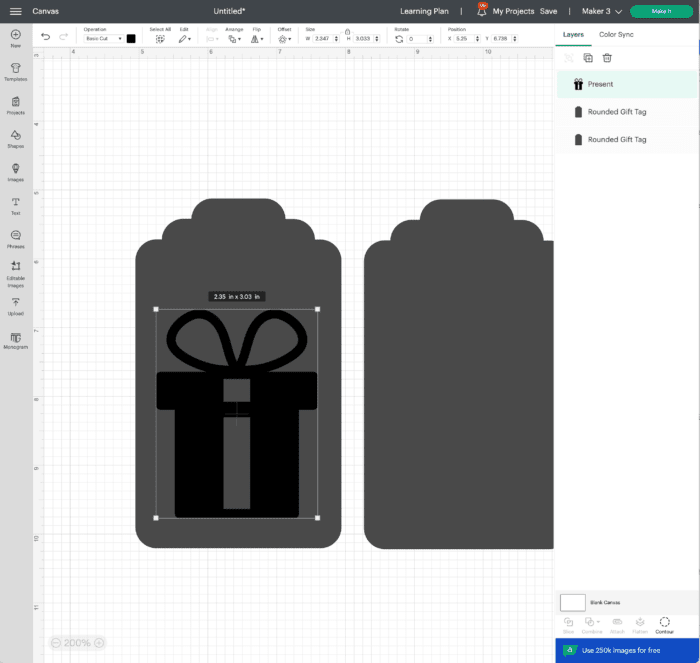
Task: Open the My Projects link
Action: [513, 11]
